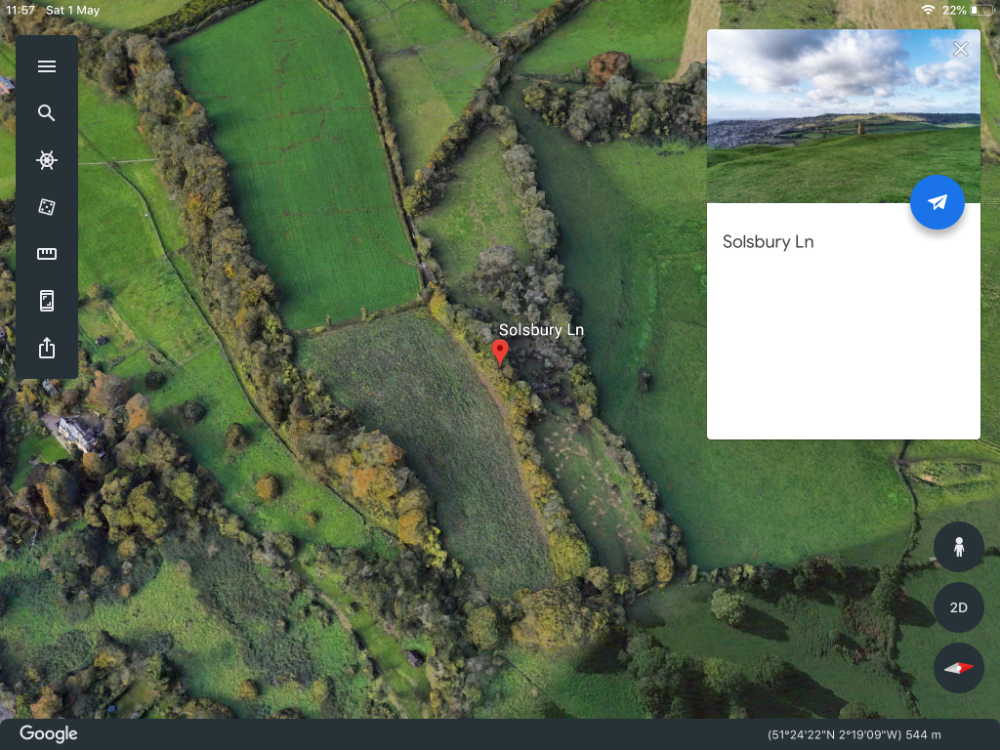Select the red Solsbury Ln map pin

pyautogui.click(x=500, y=352)
